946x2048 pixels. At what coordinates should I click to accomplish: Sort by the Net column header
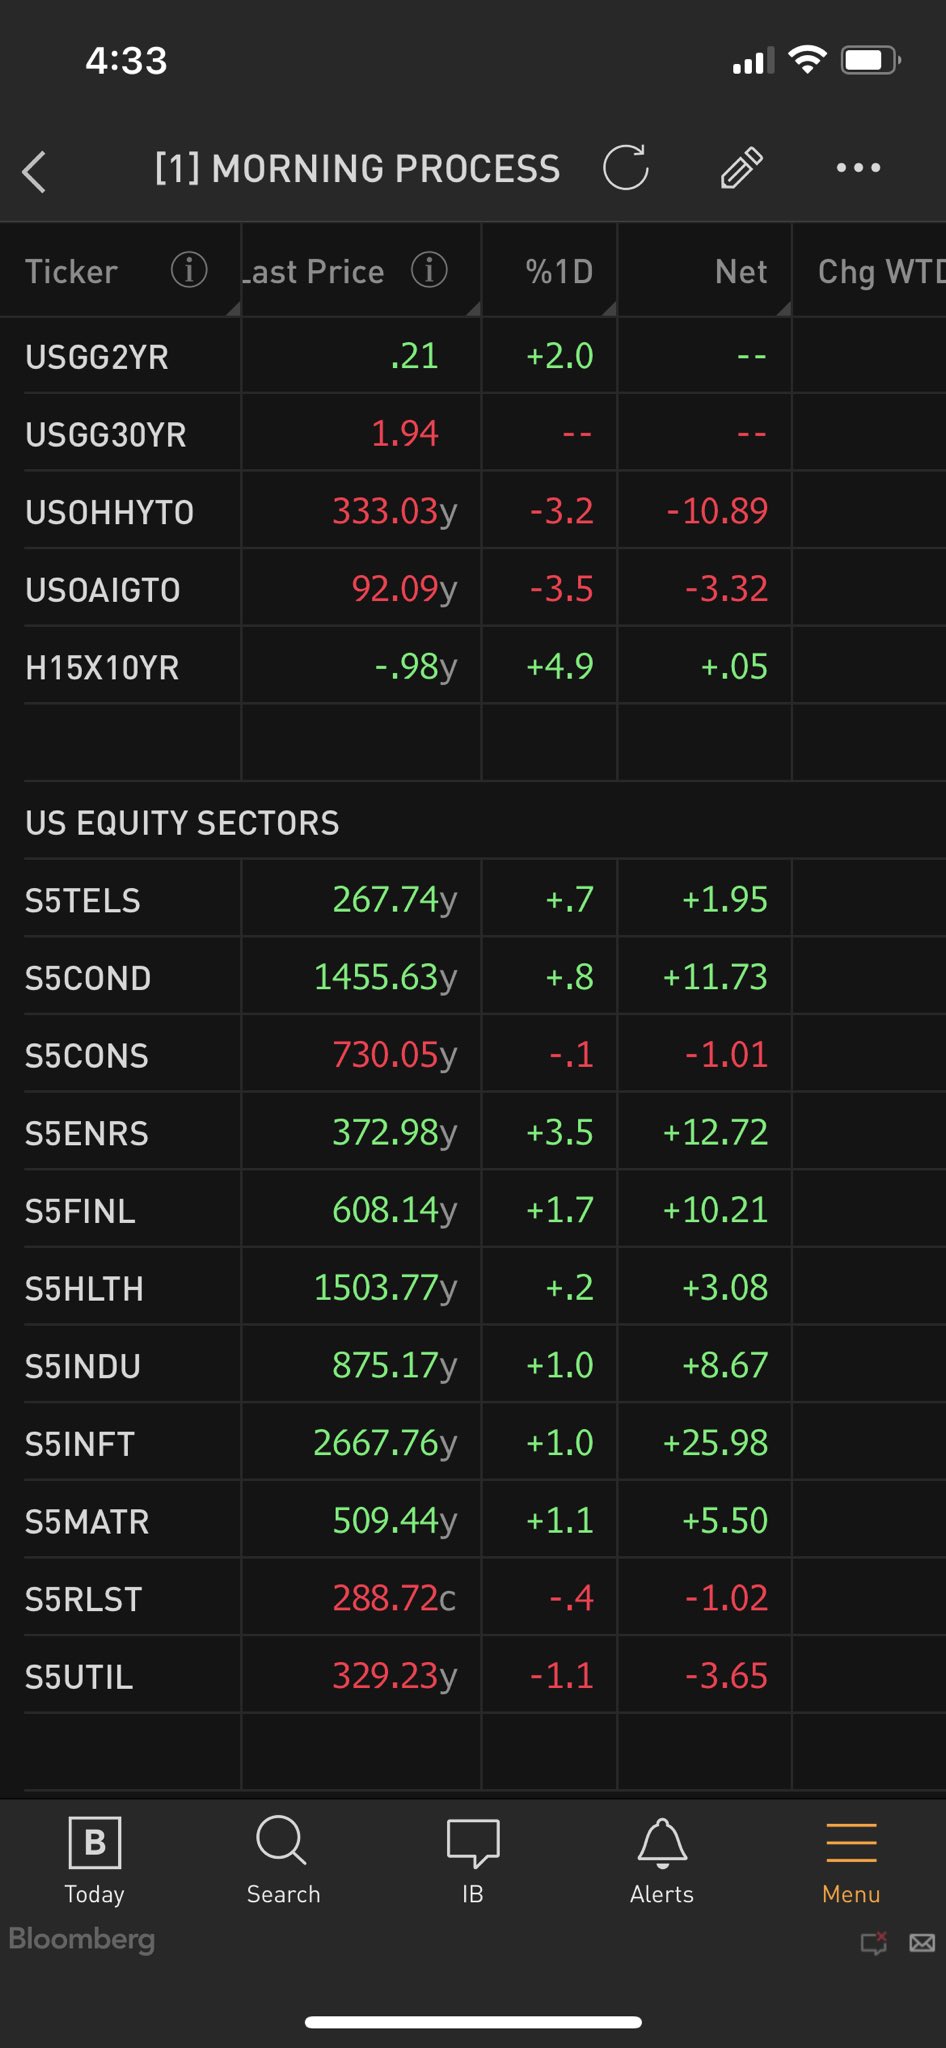[741, 272]
